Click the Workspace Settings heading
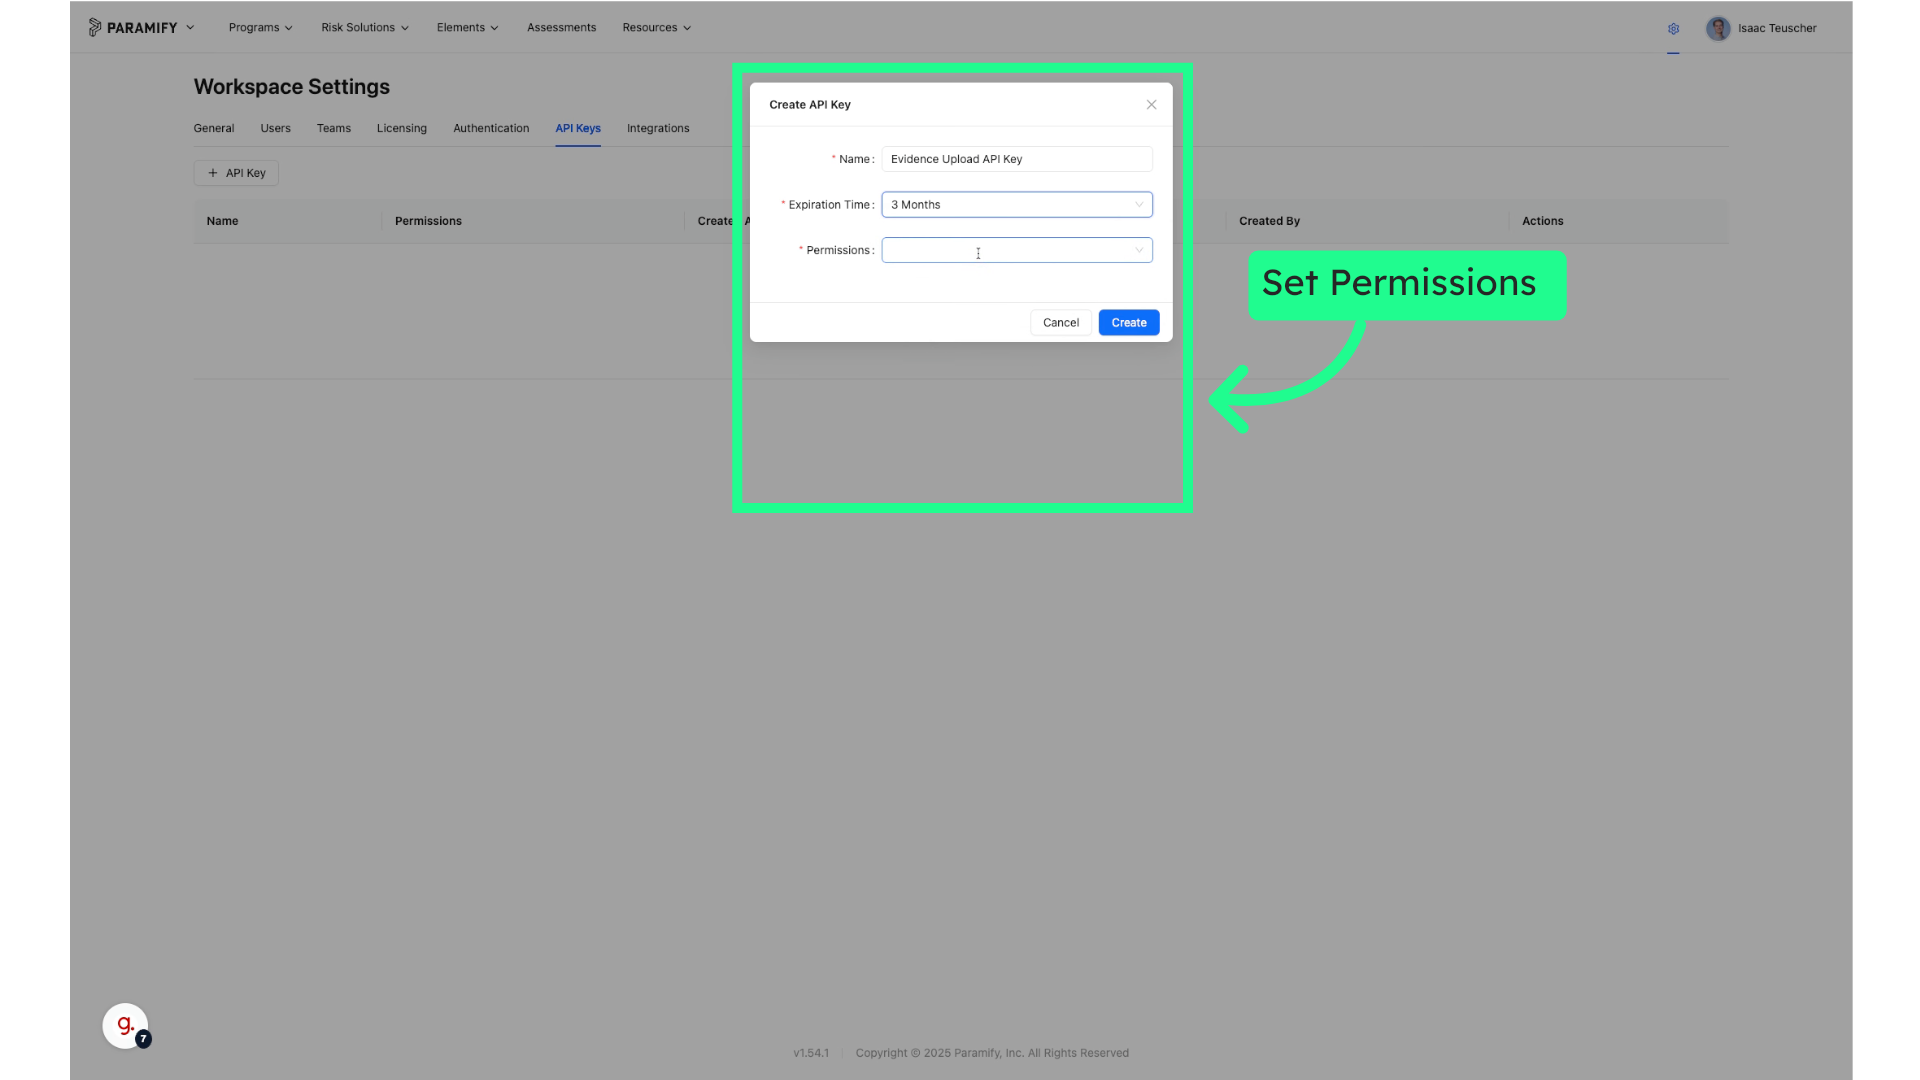 click(x=291, y=87)
